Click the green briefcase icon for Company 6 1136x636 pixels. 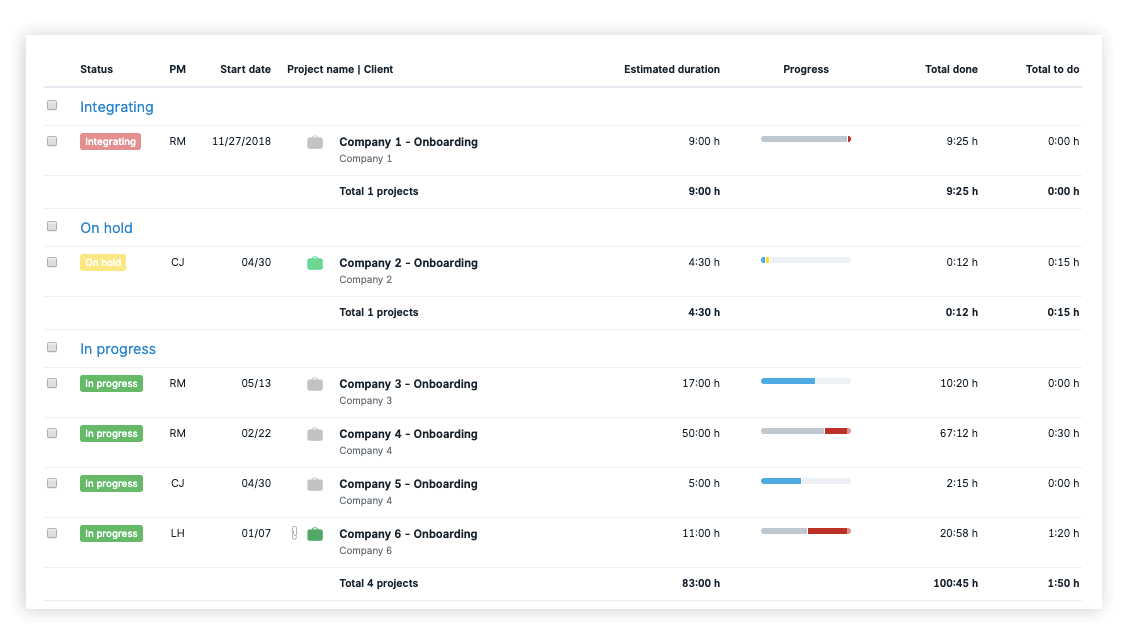[x=314, y=534]
